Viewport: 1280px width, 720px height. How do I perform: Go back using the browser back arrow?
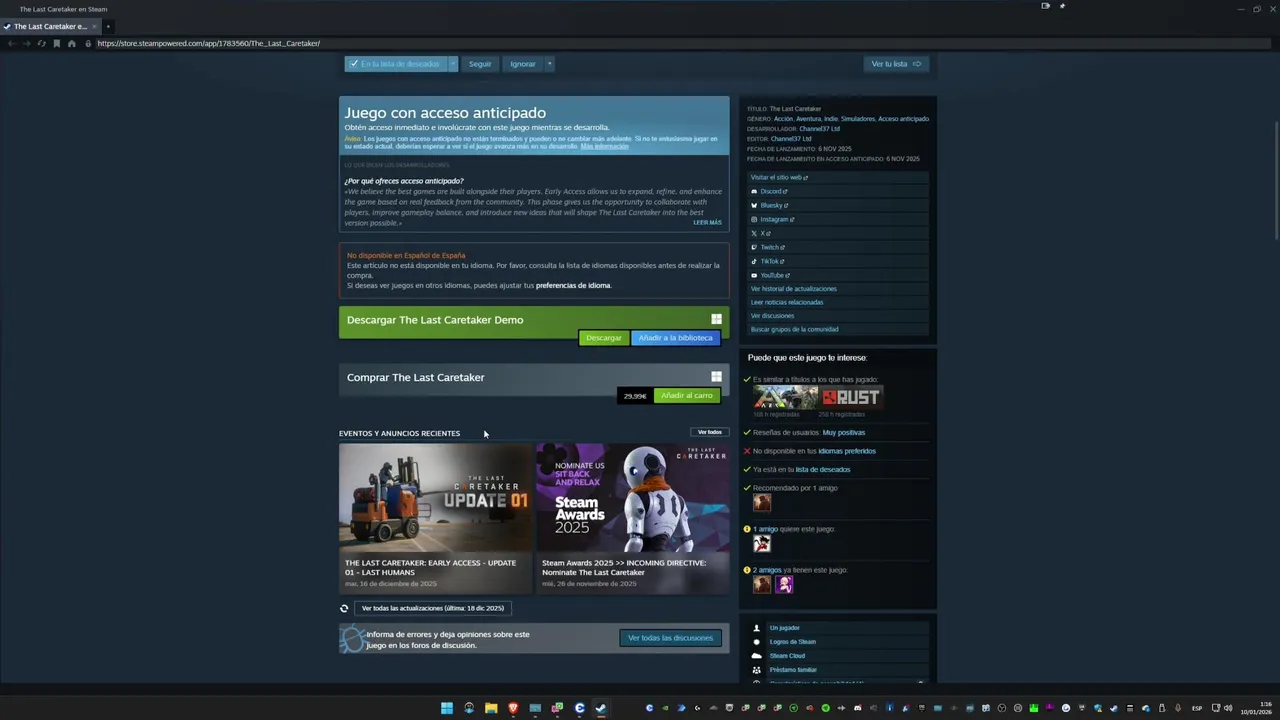[11, 44]
